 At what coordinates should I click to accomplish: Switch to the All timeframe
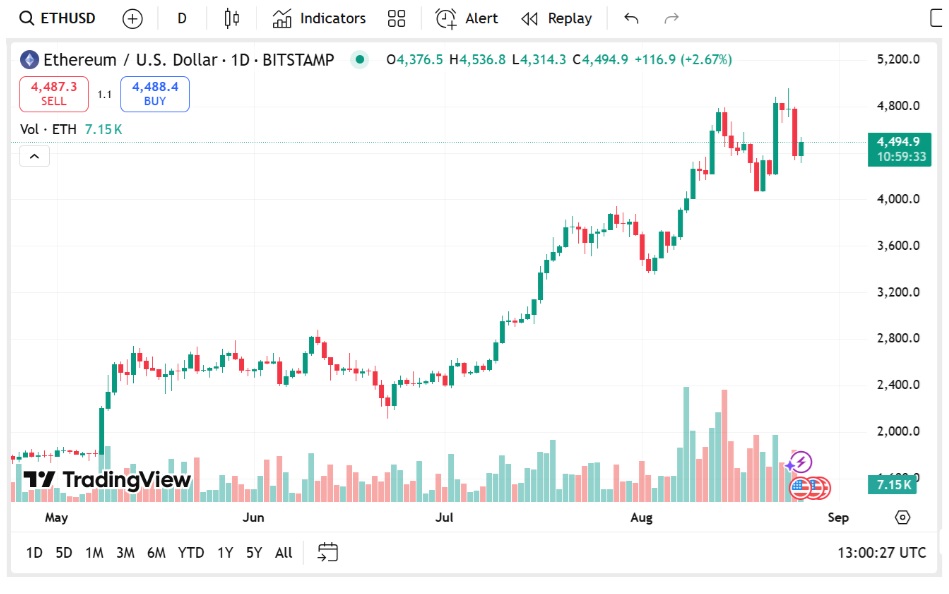(x=283, y=551)
